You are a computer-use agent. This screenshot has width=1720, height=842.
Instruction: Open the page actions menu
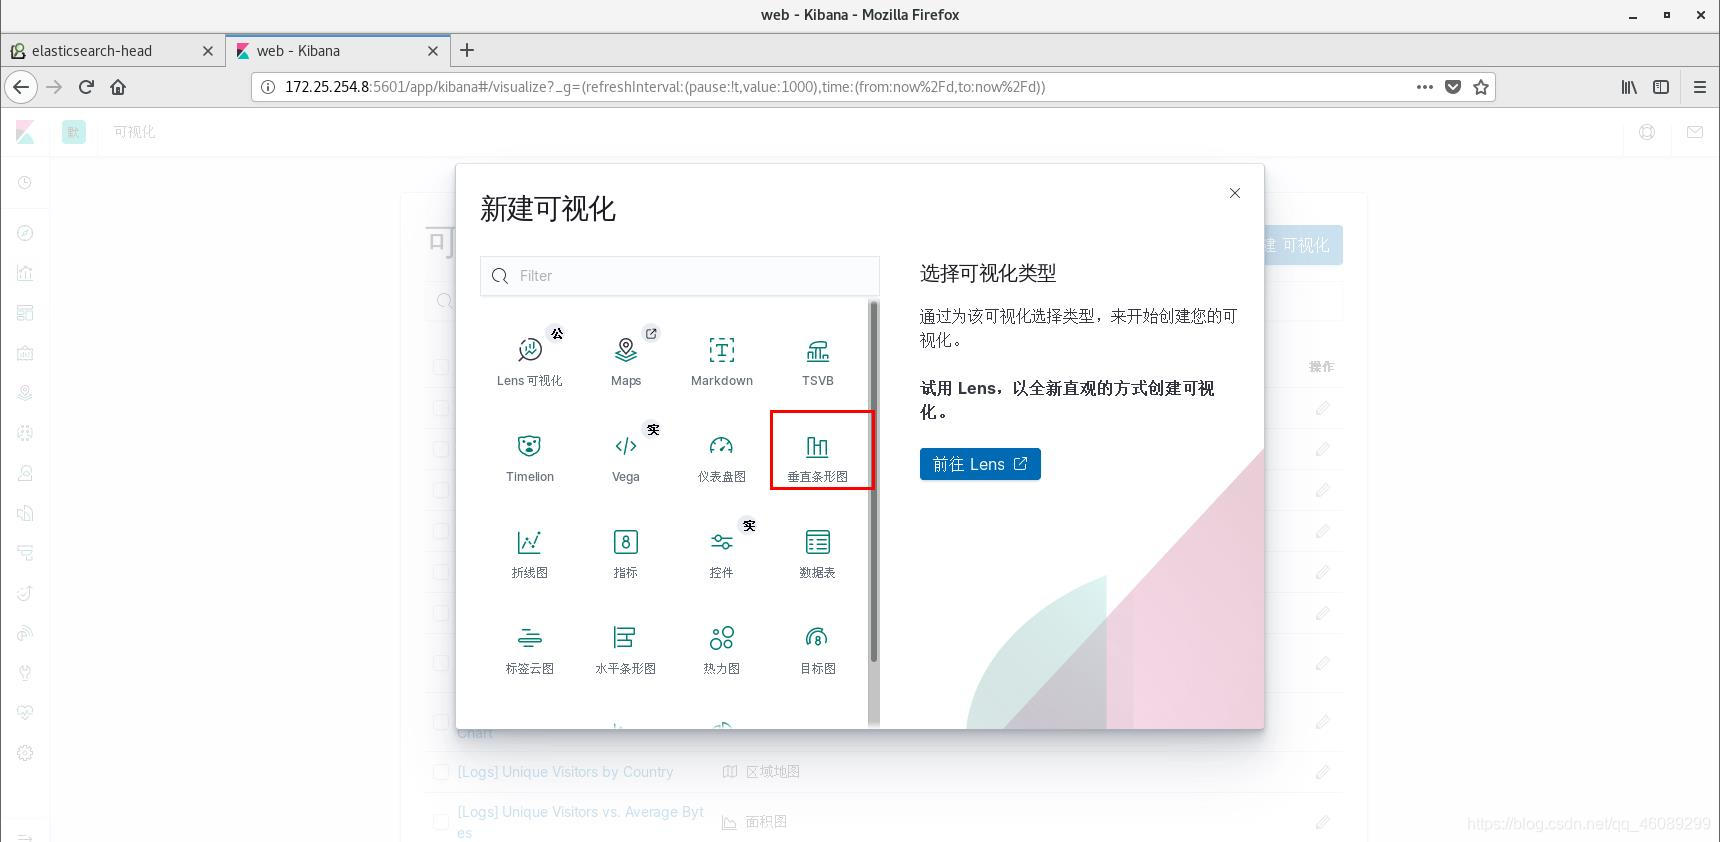[x=1425, y=87]
